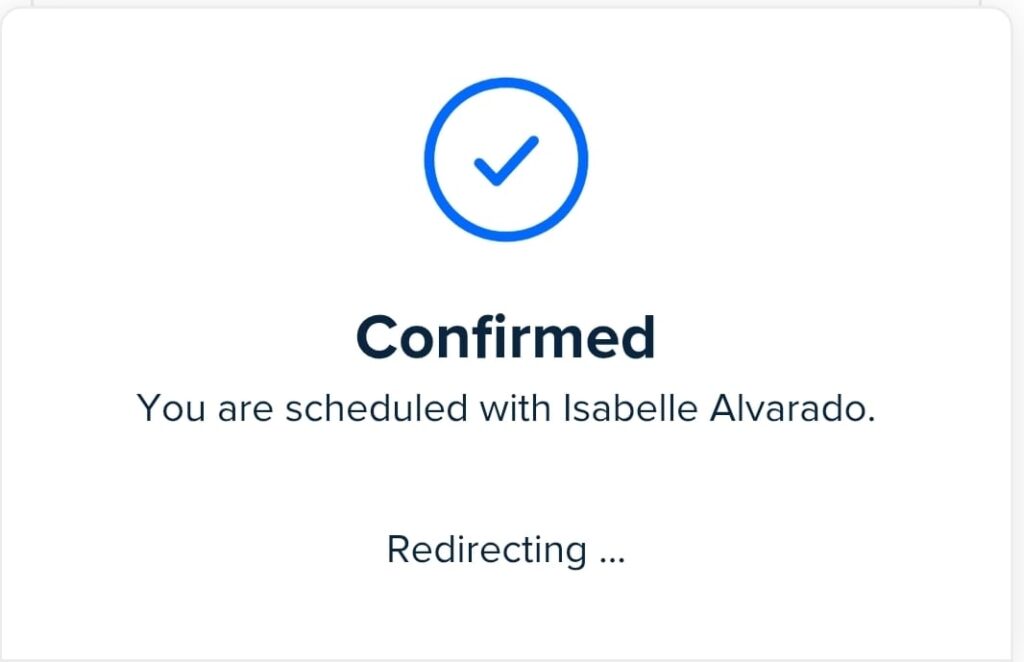Select the Confirmed heading
Image resolution: width=1024 pixels, height=662 pixels.
[x=506, y=338]
